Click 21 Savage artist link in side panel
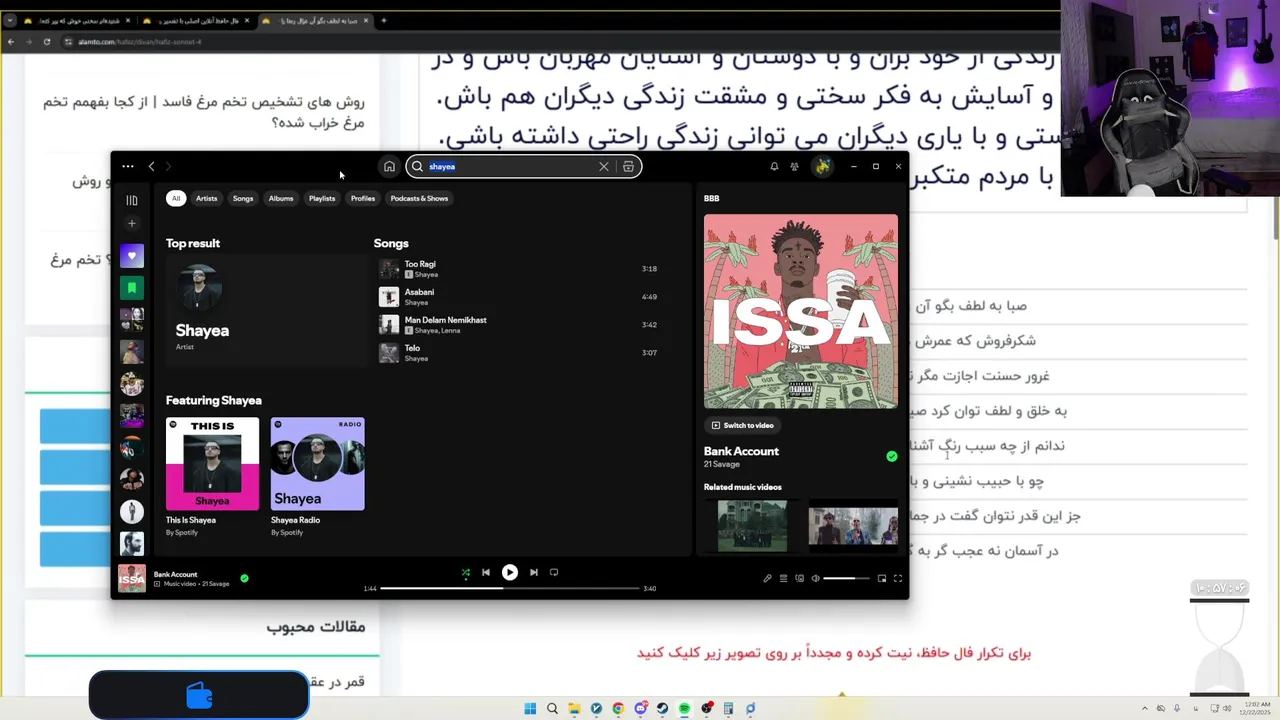1280x720 pixels. pyautogui.click(x=720, y=464)
